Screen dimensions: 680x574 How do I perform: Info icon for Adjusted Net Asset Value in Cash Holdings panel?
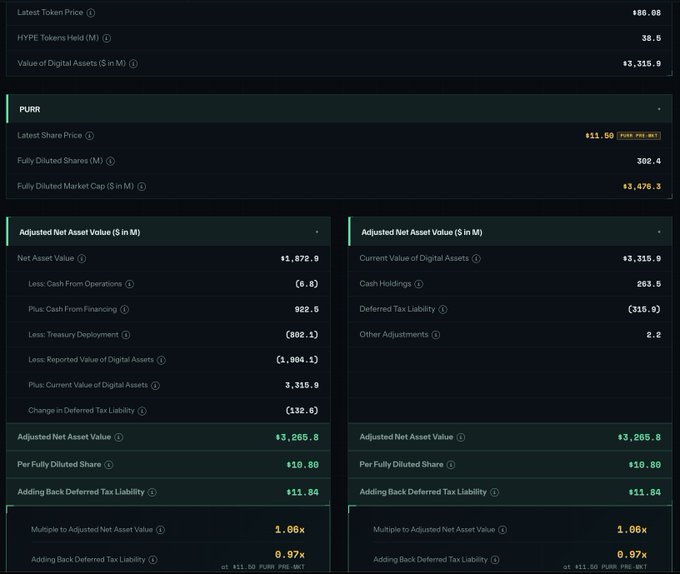461,437
